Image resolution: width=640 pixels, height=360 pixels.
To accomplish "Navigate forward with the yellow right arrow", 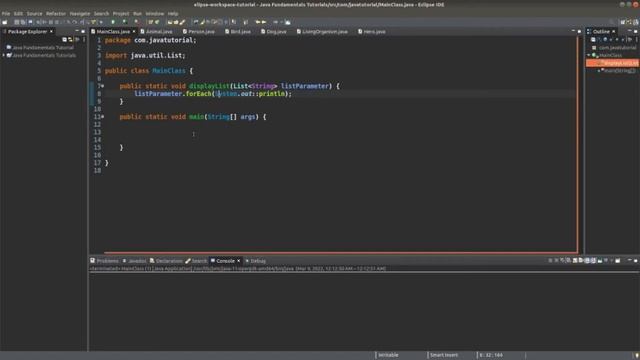I will click(x=264, y=22).
